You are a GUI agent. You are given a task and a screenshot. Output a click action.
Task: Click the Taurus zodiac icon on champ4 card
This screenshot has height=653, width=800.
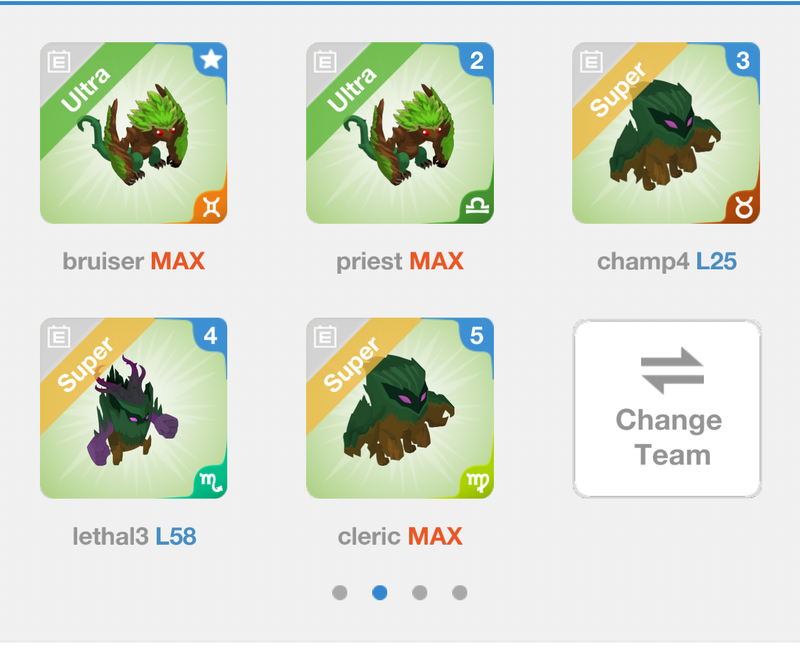[744, 207]
